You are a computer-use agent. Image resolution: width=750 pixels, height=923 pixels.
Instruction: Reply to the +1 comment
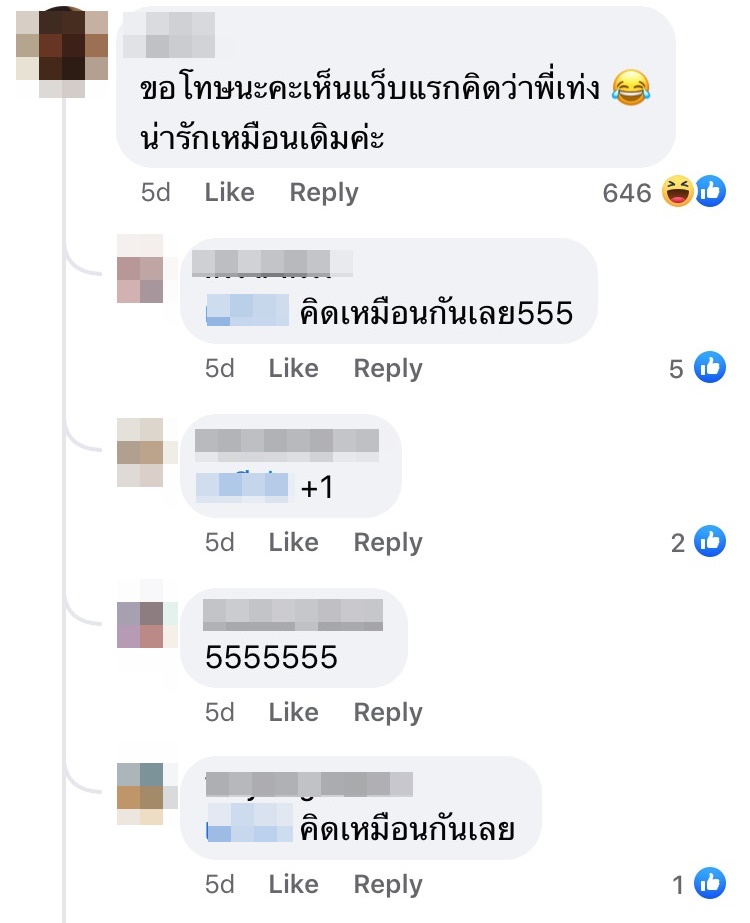(x=388, y=543)
